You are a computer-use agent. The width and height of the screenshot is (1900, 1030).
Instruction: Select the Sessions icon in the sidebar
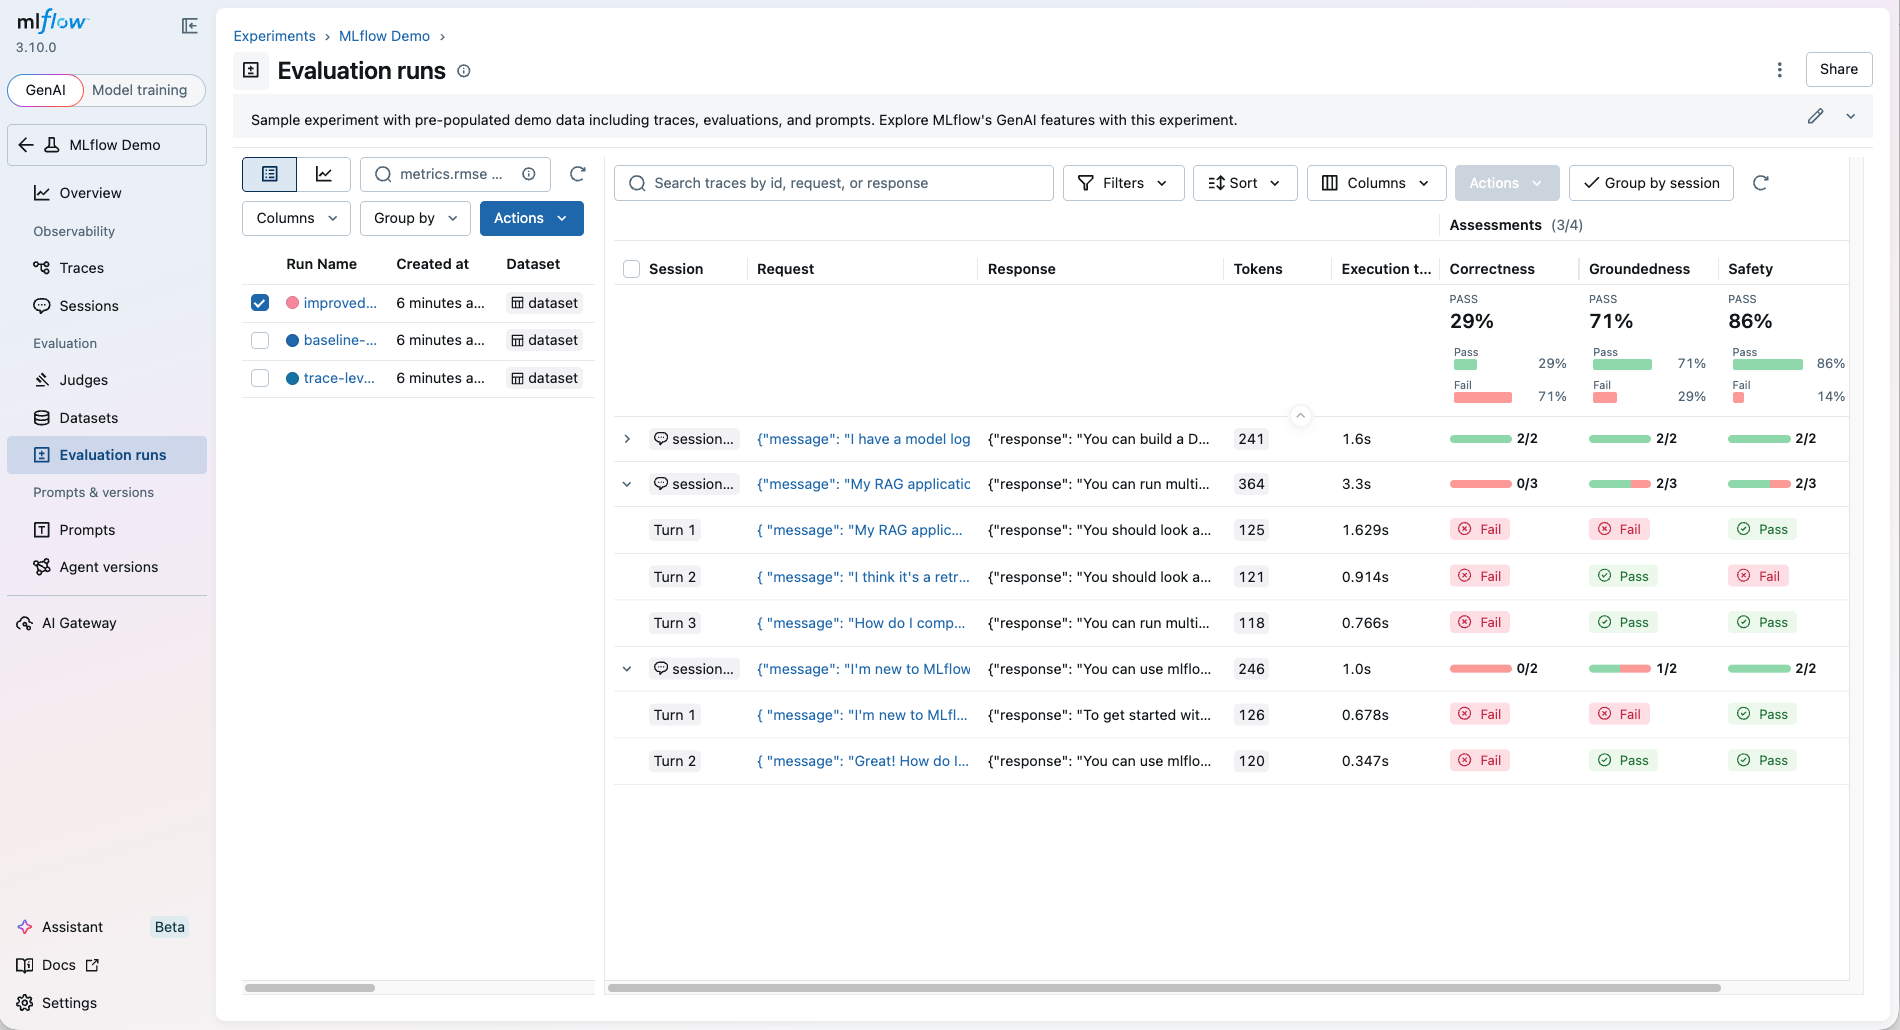click(x=41, y=305)
